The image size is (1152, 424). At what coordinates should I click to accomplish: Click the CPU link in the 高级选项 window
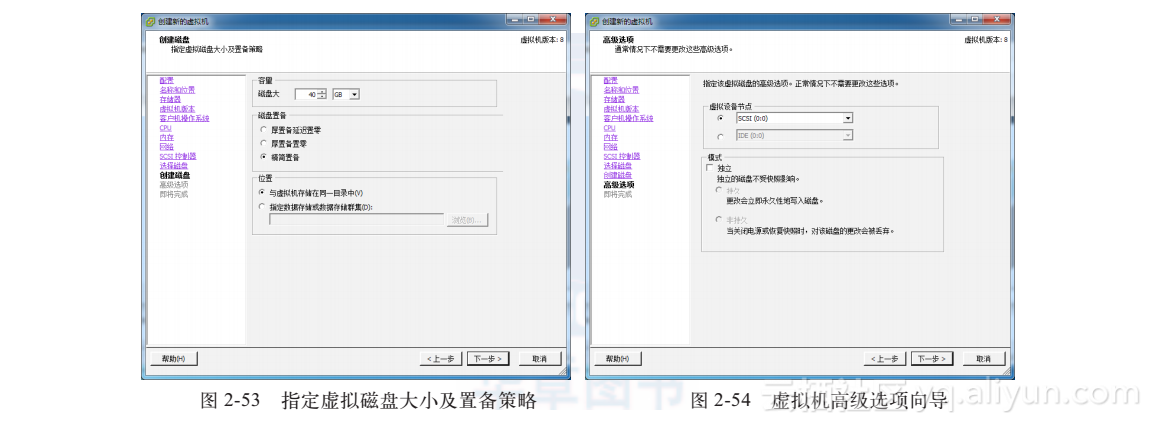609,128
